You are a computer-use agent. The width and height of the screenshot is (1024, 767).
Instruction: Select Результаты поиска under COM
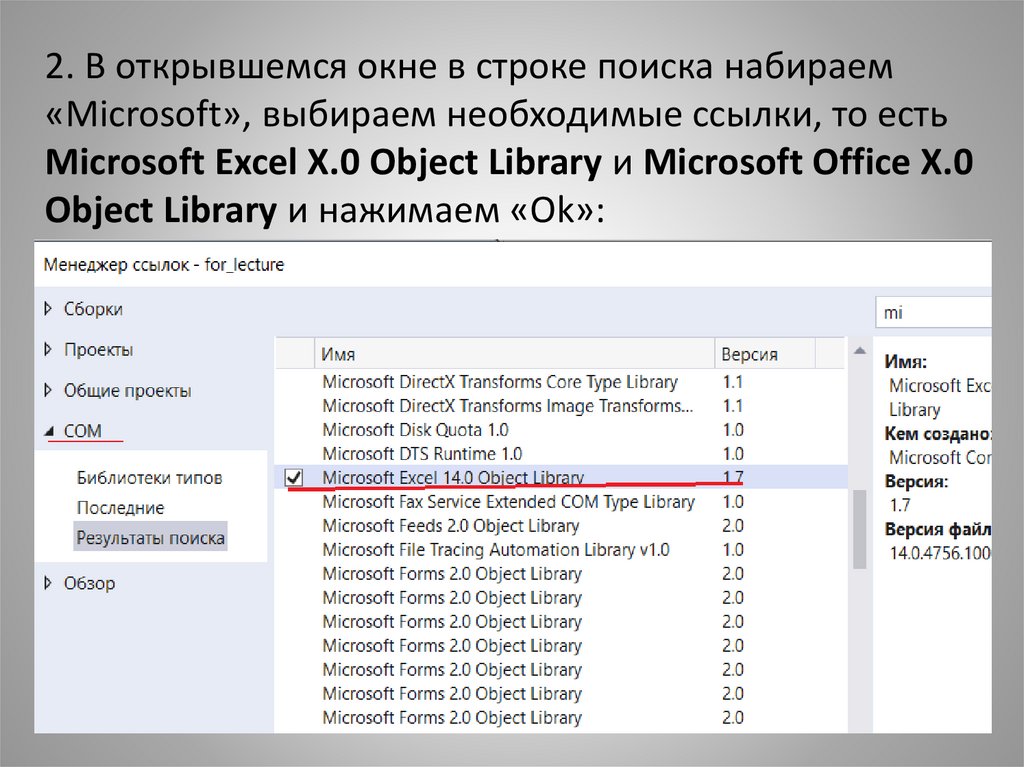150,538
